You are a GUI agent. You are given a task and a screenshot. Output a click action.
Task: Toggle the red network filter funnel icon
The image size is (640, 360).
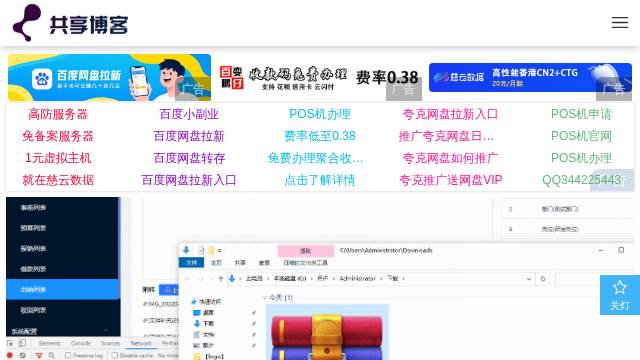pos(39,356)
